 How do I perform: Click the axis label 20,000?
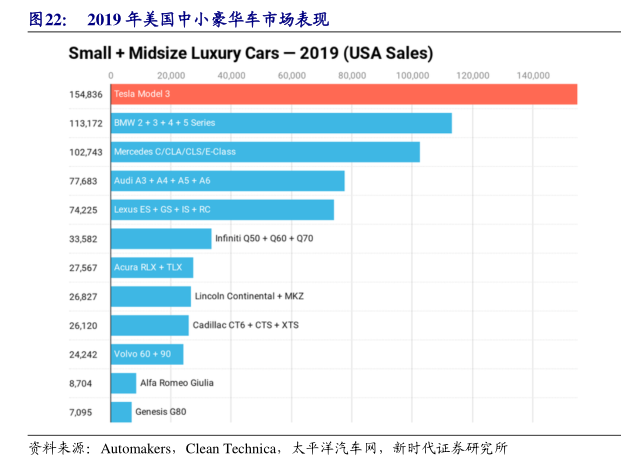171,76
